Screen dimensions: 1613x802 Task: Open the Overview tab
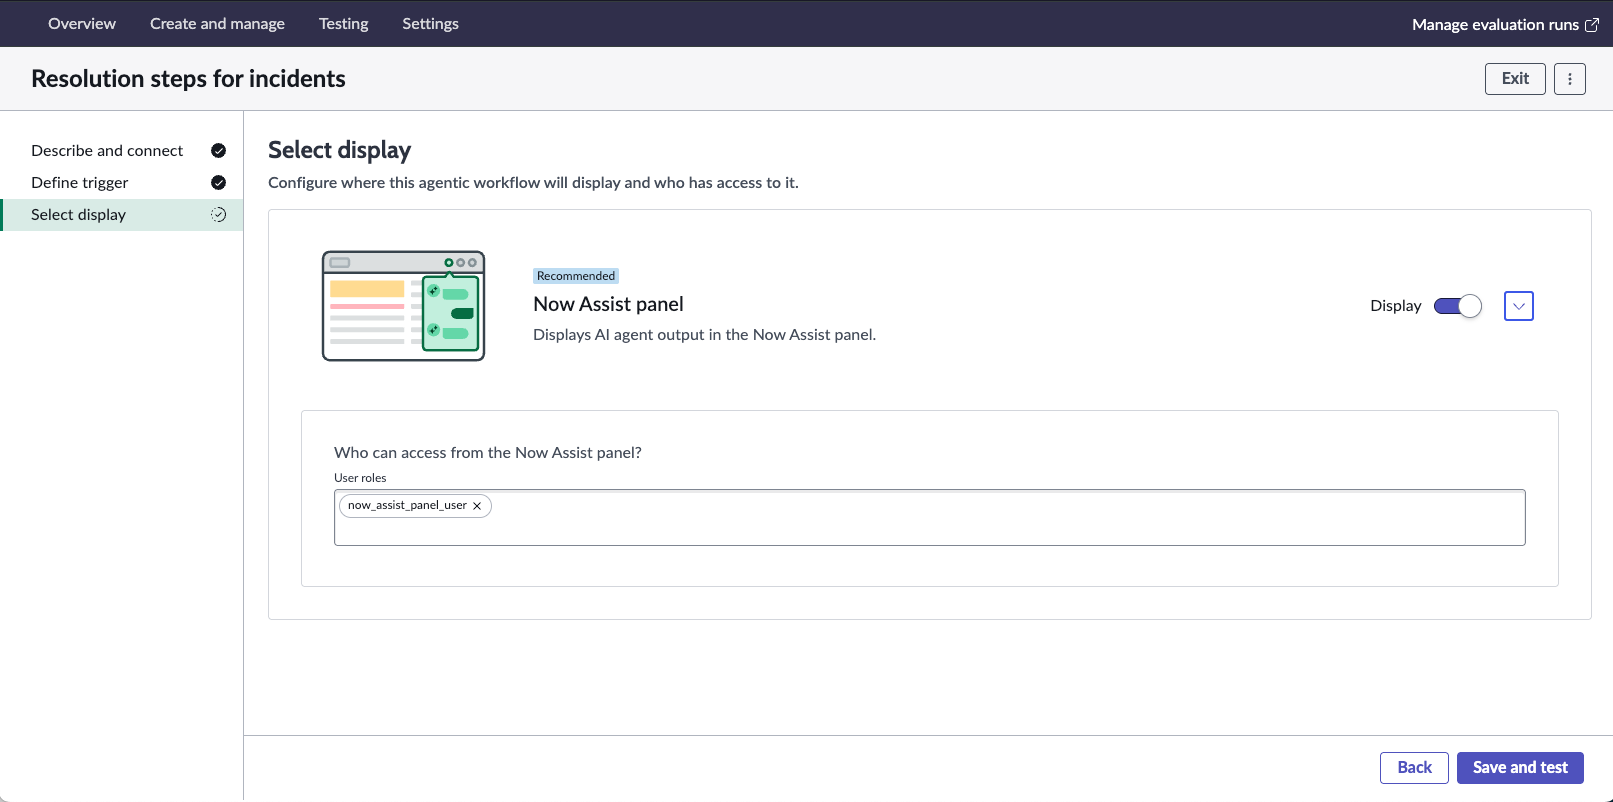[x=82, y=23]
